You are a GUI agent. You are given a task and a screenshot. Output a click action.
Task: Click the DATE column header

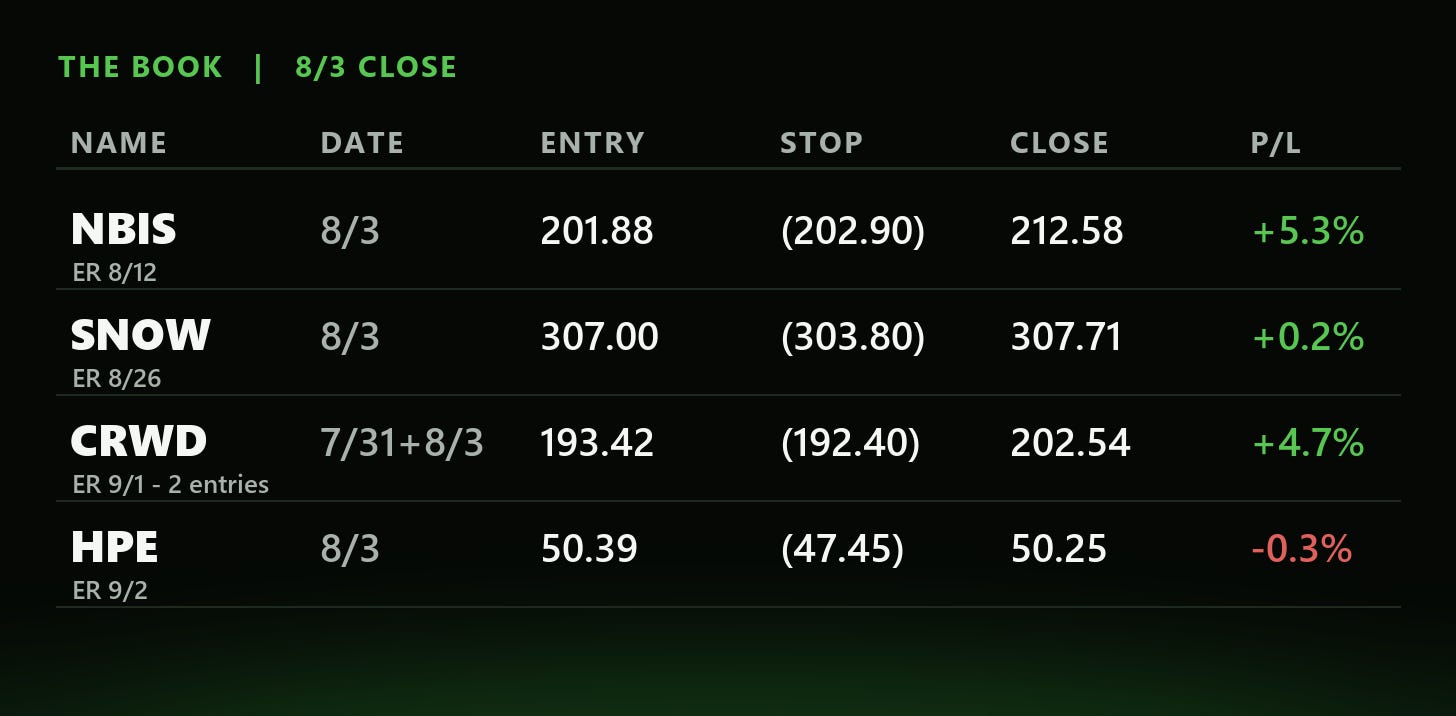coord(362,143)
